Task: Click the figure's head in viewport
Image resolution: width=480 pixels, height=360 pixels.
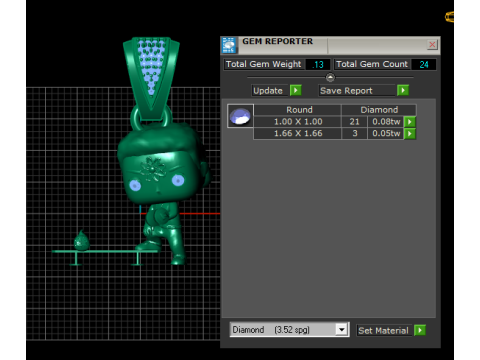Action: point(162,163)
